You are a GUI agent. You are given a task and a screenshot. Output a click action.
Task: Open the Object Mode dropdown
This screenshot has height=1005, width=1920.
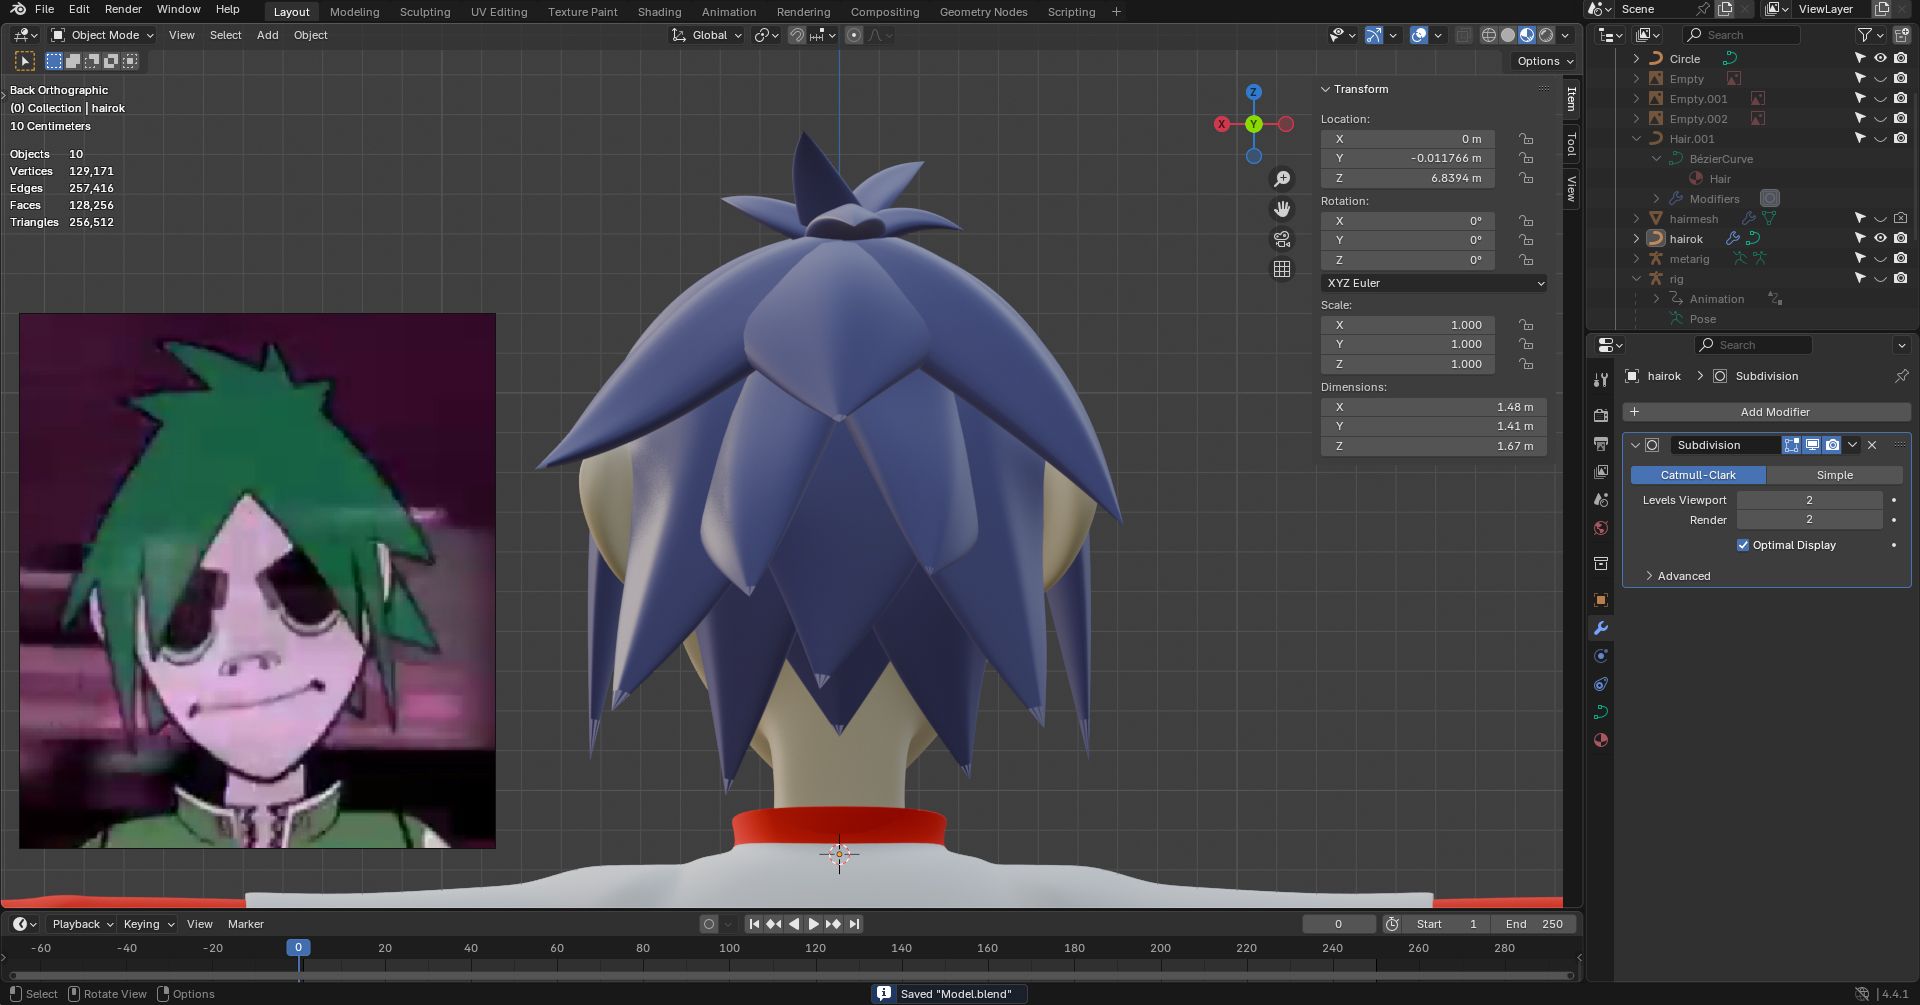click(102, 35)
